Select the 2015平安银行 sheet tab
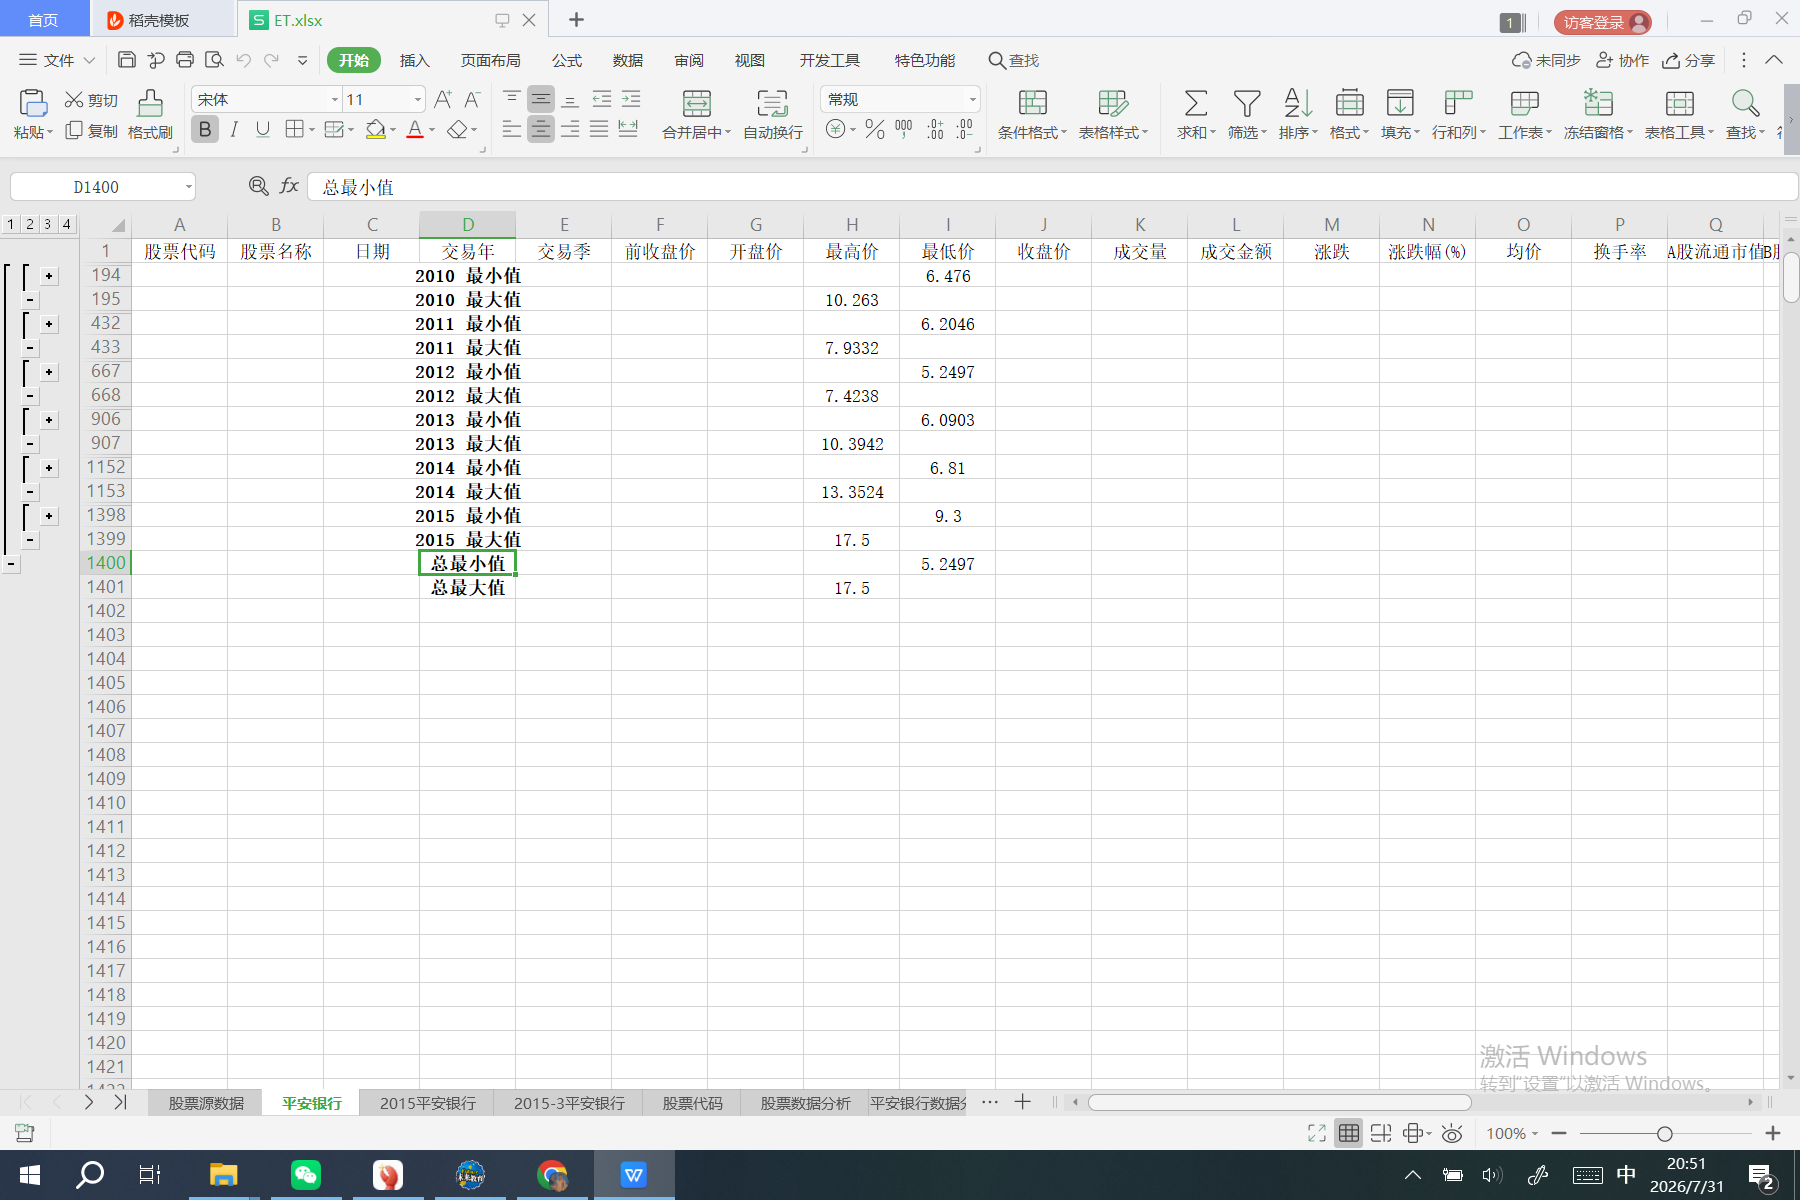This screenshot has width=1800, height=1200. click(x=428, y=1103)
